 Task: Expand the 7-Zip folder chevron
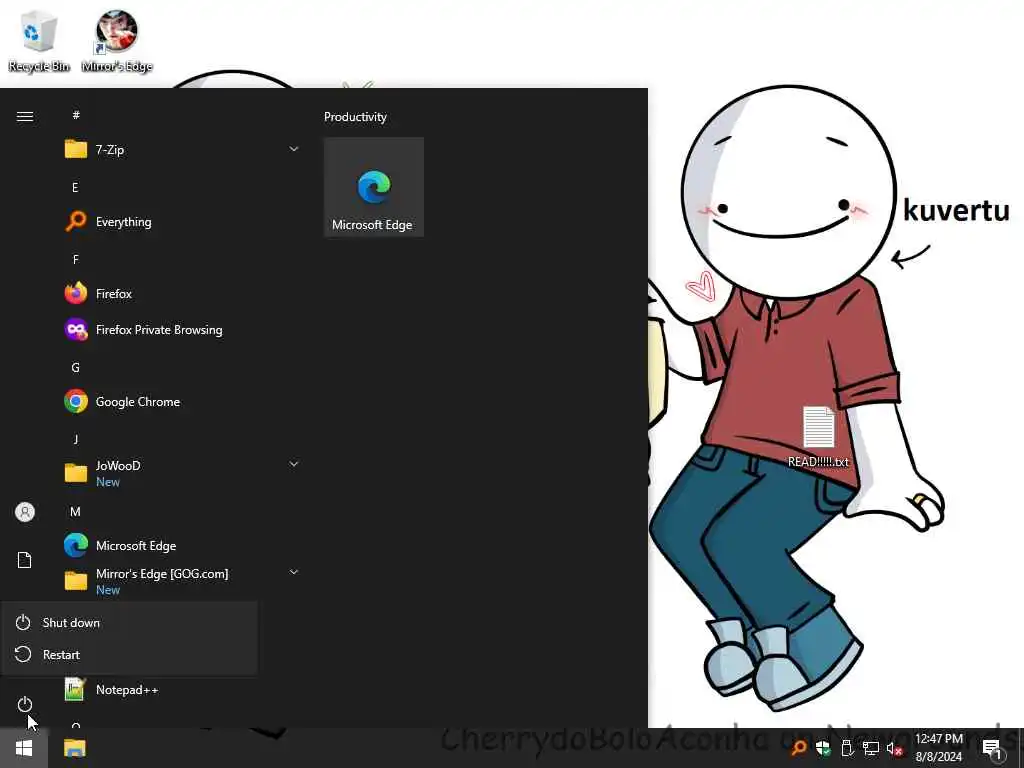click(294, 149)
